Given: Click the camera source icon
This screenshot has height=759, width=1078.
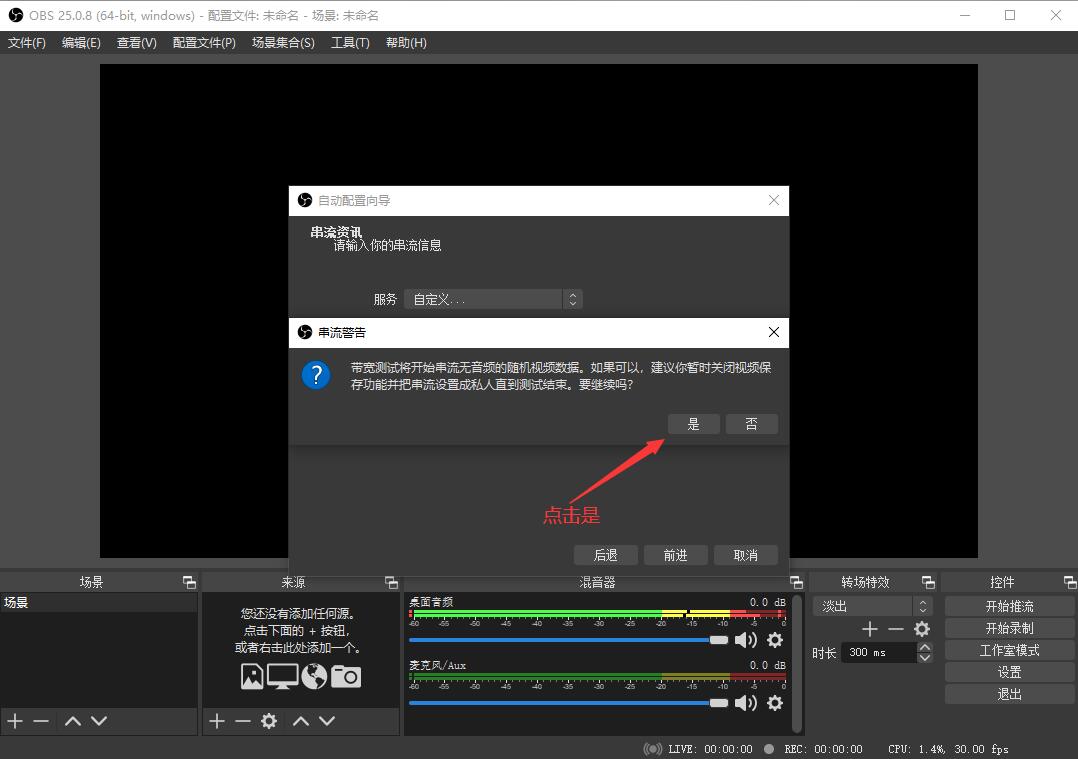Looking at the screenshot, I should click(x=346, y=676).
